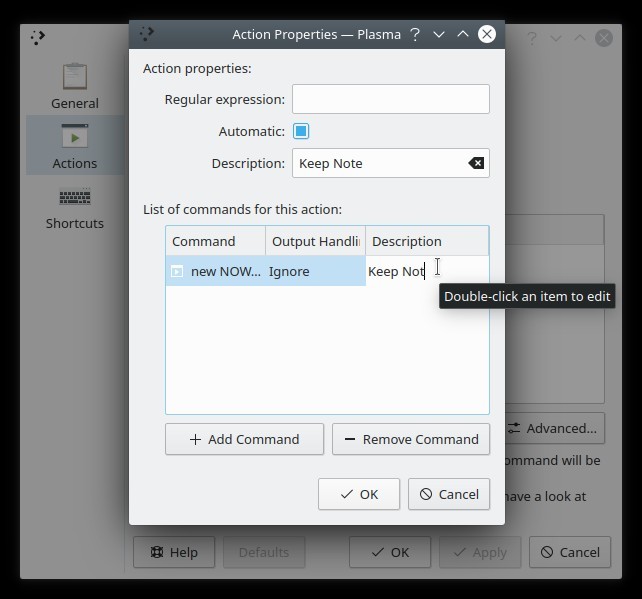Maximize the Action Properties dialog with up chevron
This screenshot has width=642, height=599.
point(463,34)
